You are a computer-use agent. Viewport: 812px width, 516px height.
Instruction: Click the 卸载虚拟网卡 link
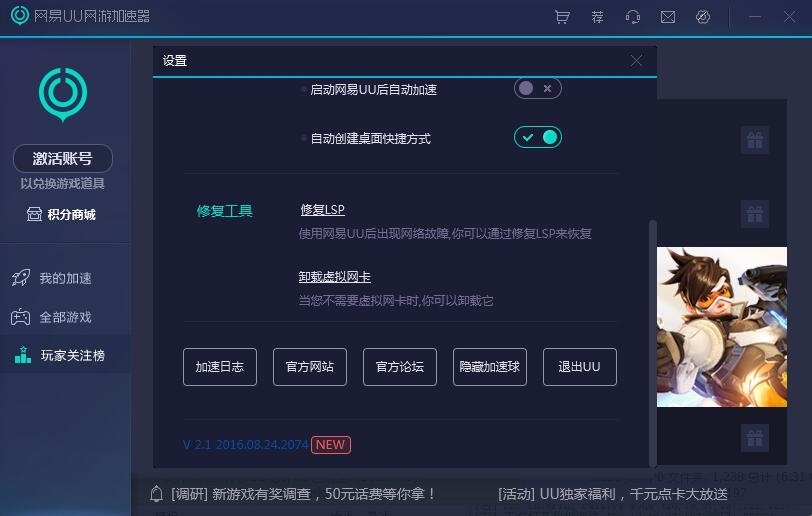335,277
